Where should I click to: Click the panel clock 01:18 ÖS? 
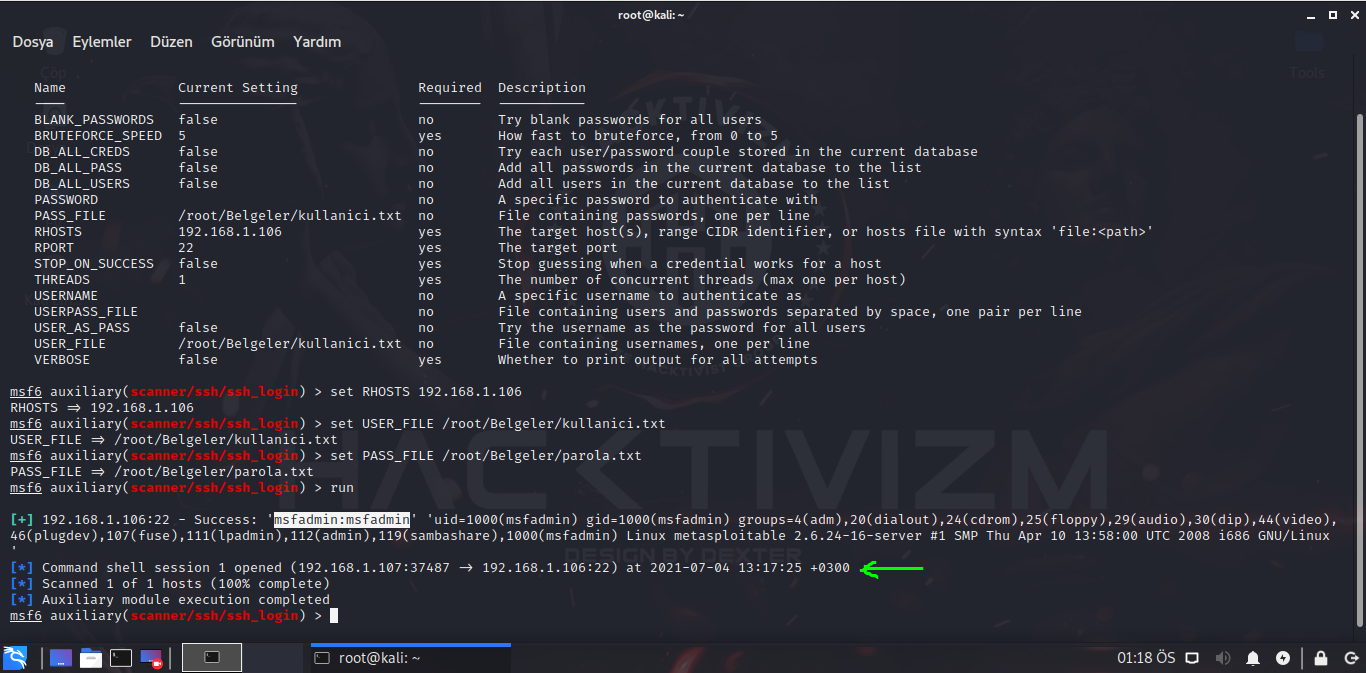(1146, 658)
